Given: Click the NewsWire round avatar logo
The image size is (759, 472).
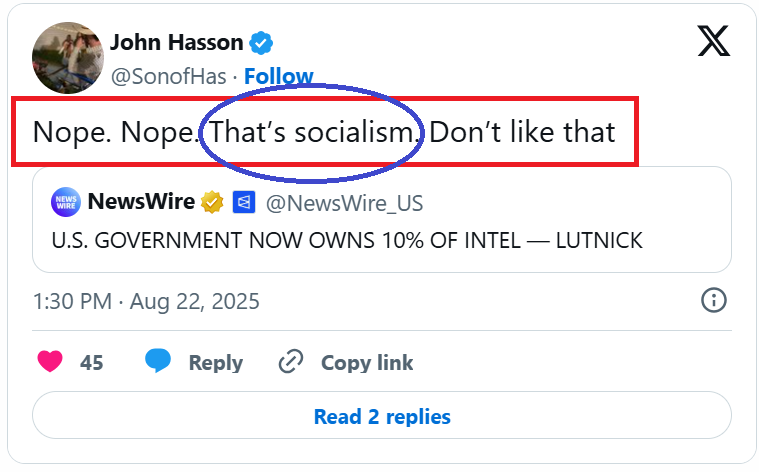Looking at the screenshot, I should coord(65,203).
